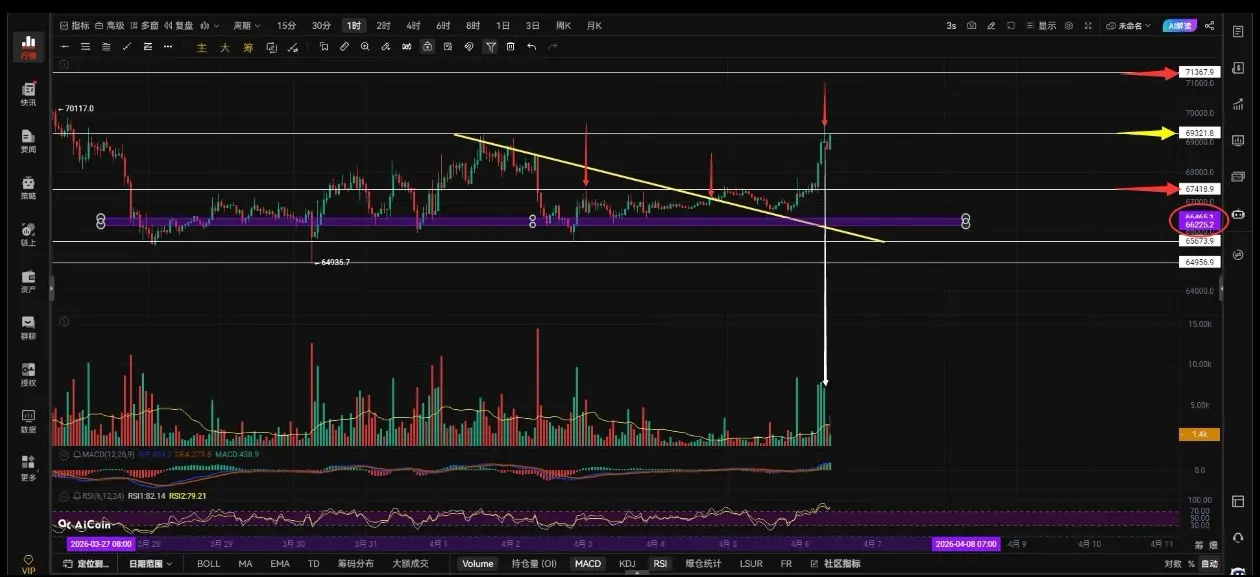Viewport: 1260px width, 577px height.
Task: Toggle the EMA indicator
Action: (280, 564)
